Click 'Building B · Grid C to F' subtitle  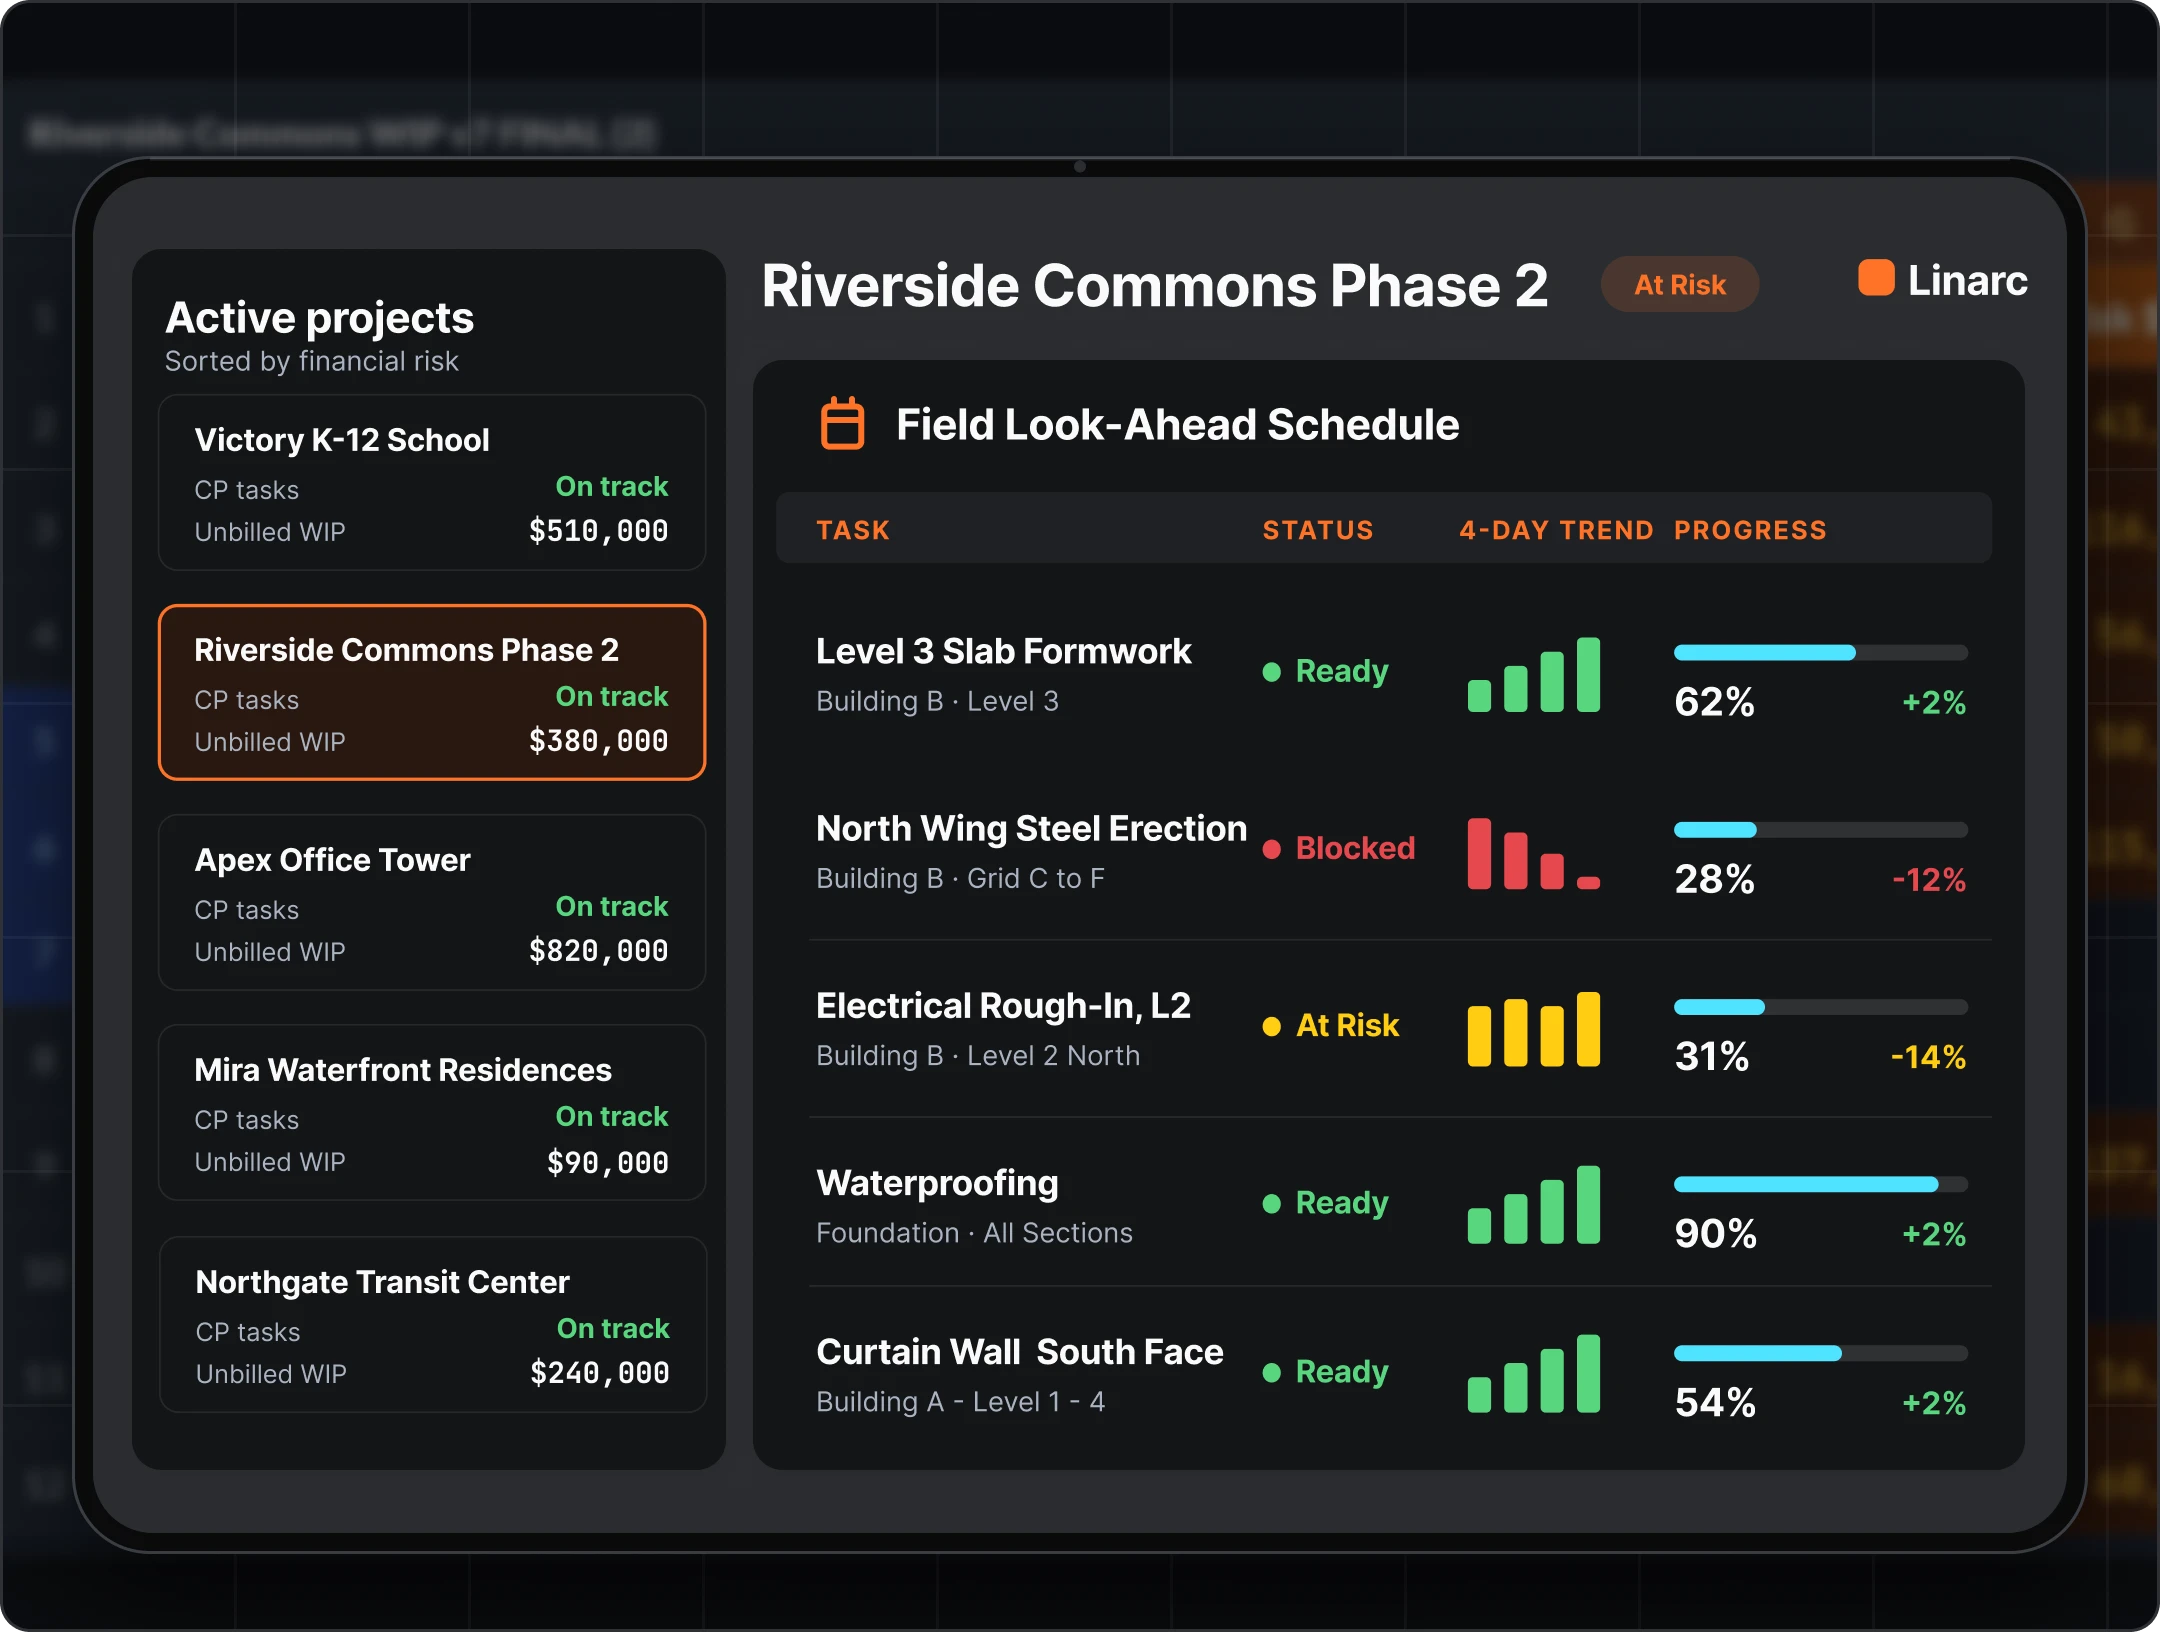click(960, 878)
